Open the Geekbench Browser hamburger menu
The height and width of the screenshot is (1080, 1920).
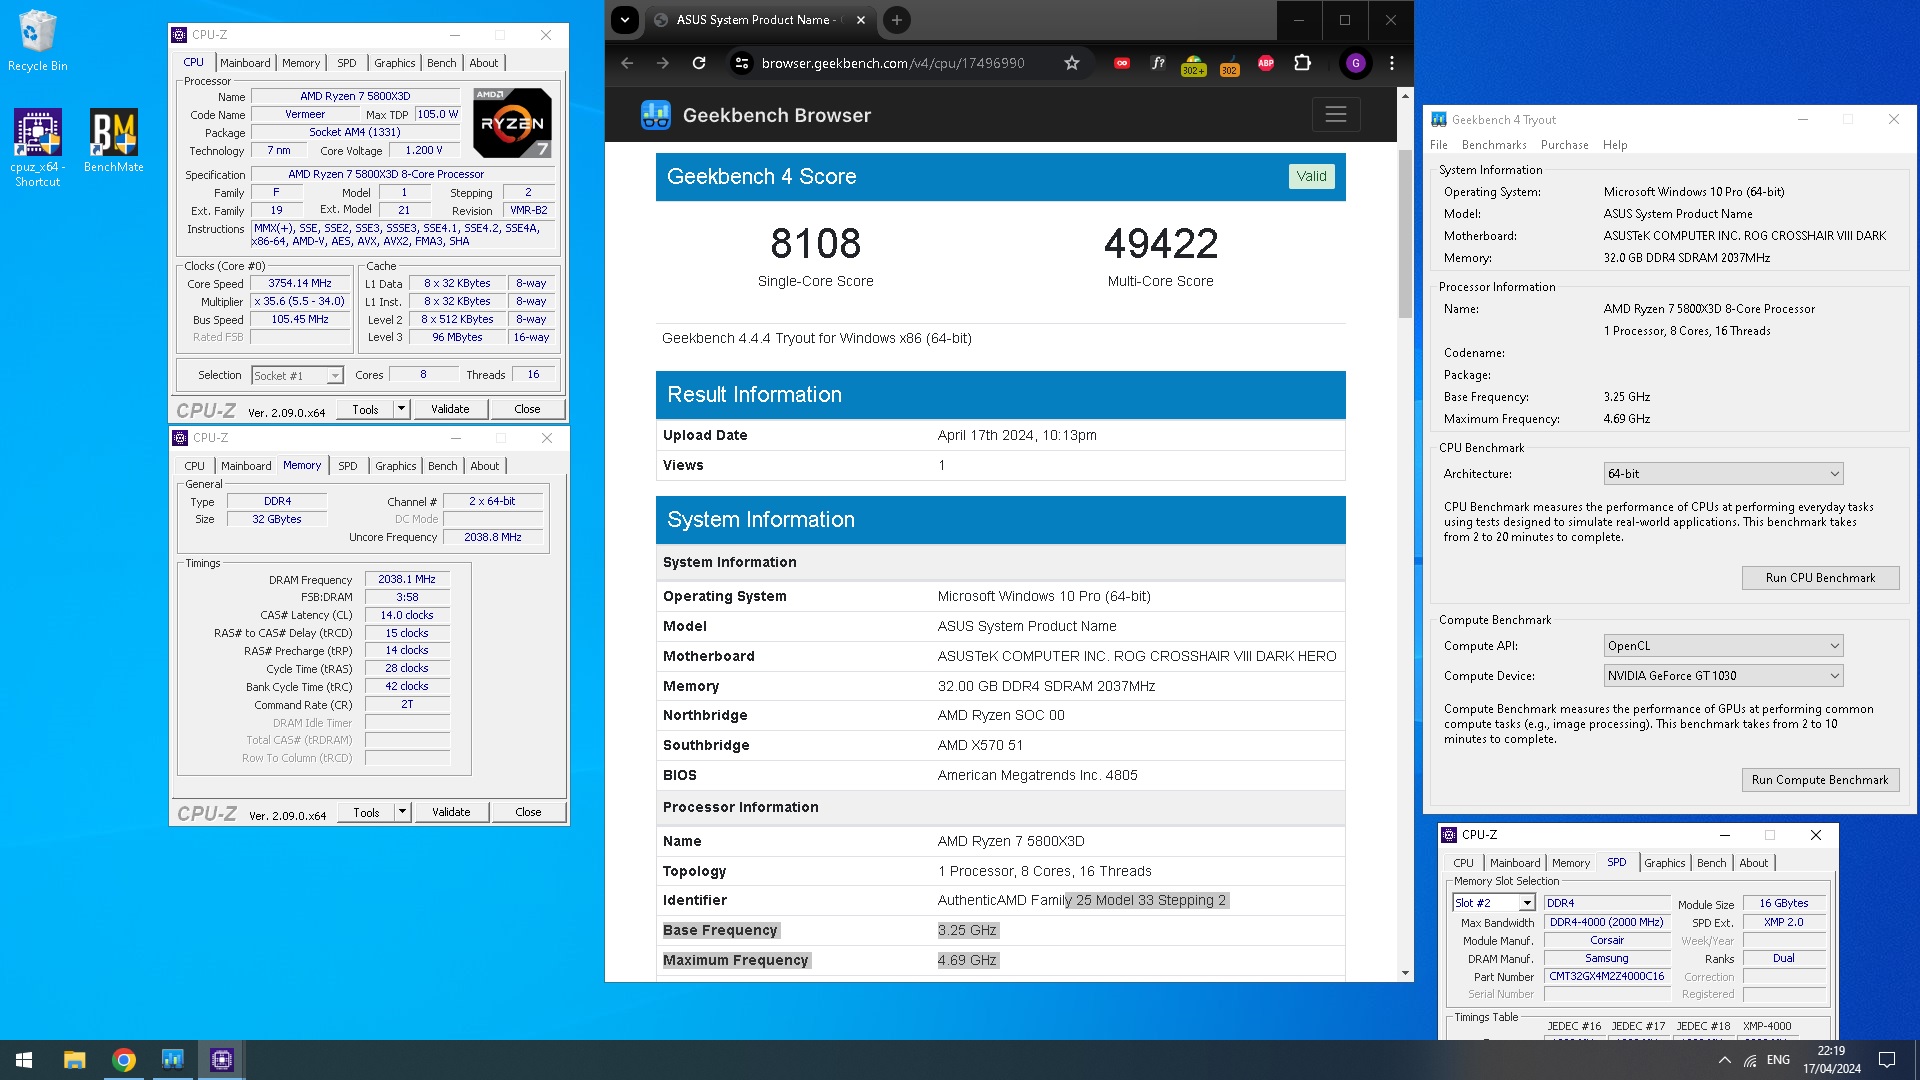tap(1336, 115)
